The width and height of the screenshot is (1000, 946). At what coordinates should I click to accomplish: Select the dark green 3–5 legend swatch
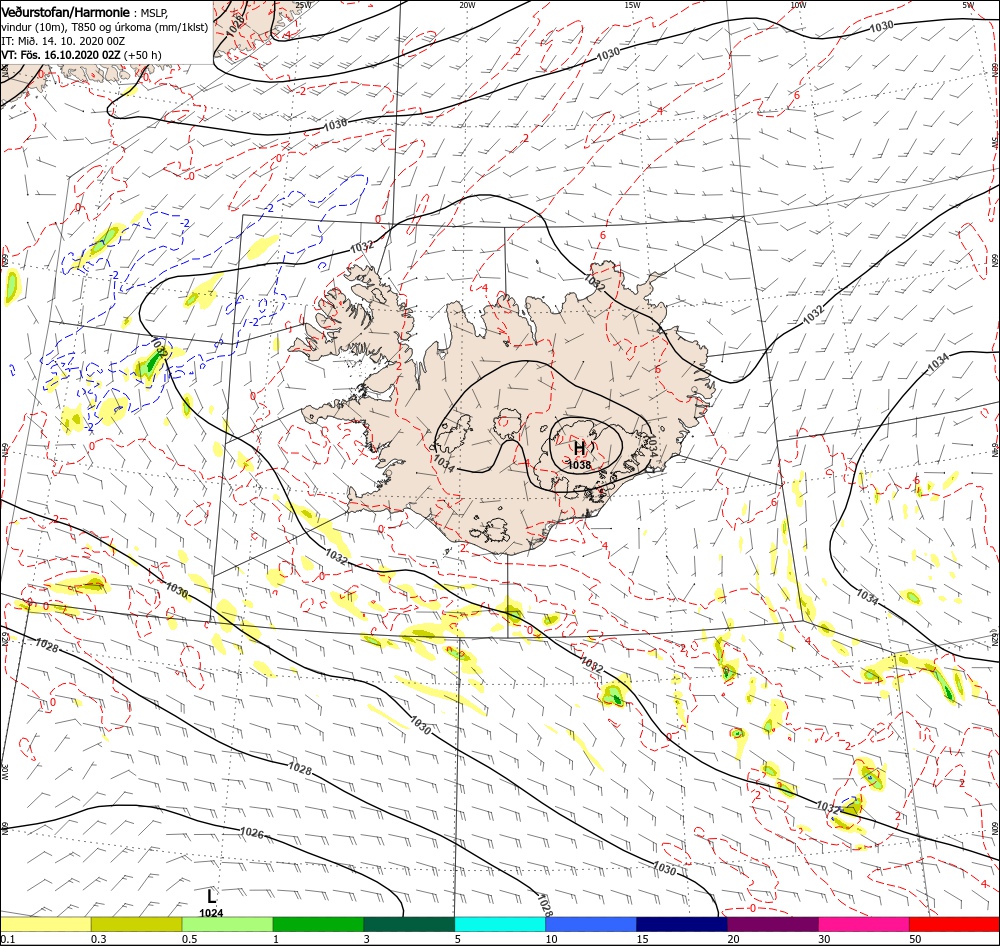click(409, 924)
